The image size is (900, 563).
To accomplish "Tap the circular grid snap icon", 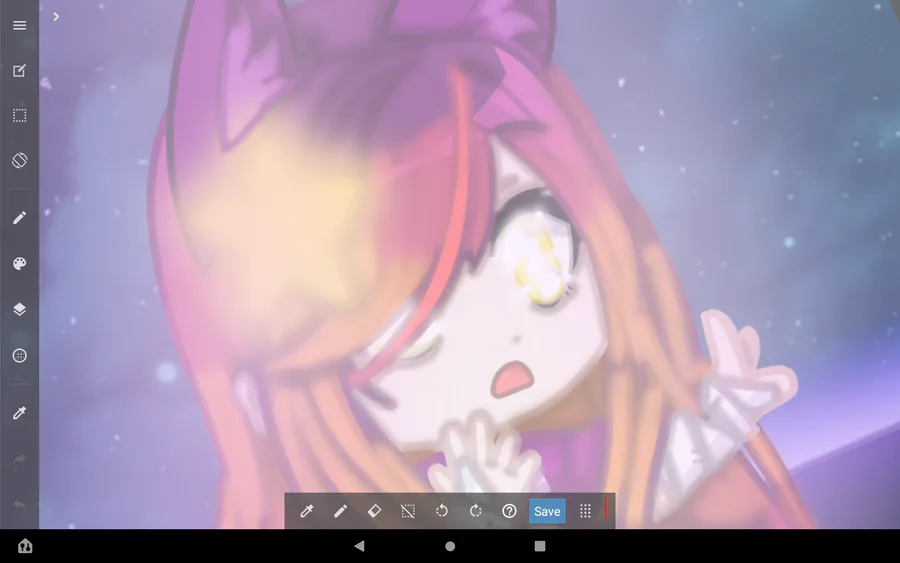I will [x=20, y=355].
